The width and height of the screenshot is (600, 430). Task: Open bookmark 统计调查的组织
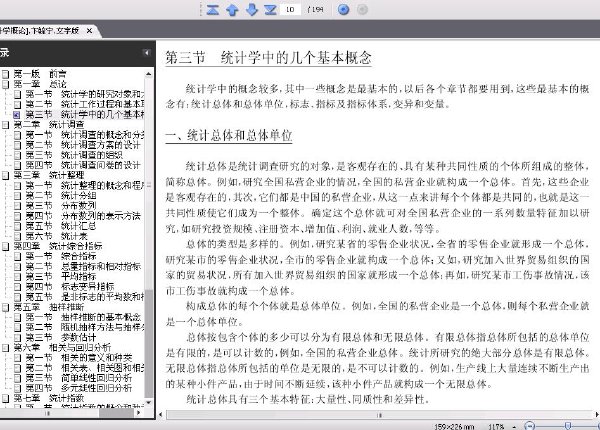(74, 155)
